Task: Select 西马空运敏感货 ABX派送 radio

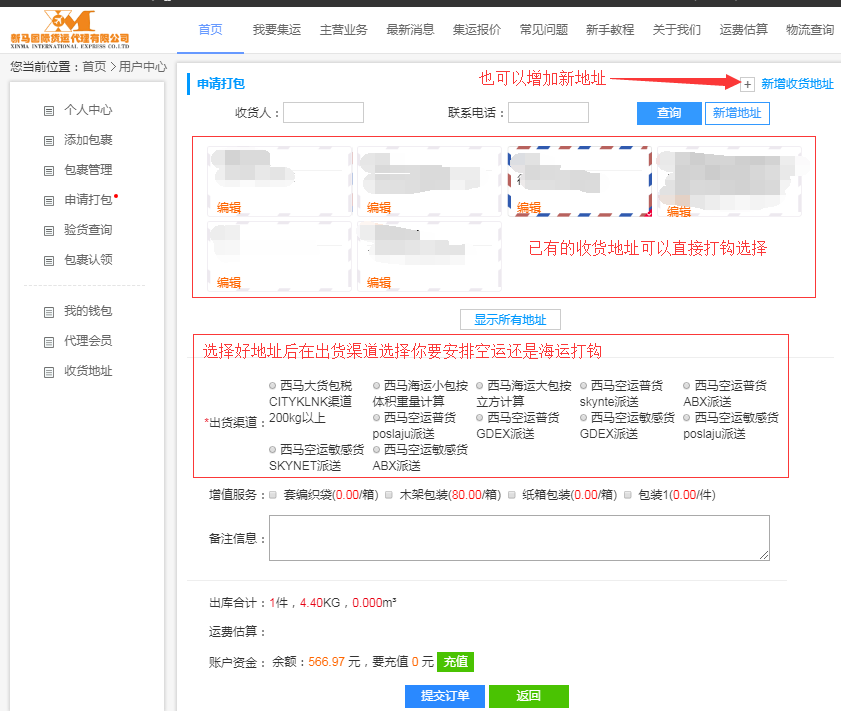Action: coord(377,449)
